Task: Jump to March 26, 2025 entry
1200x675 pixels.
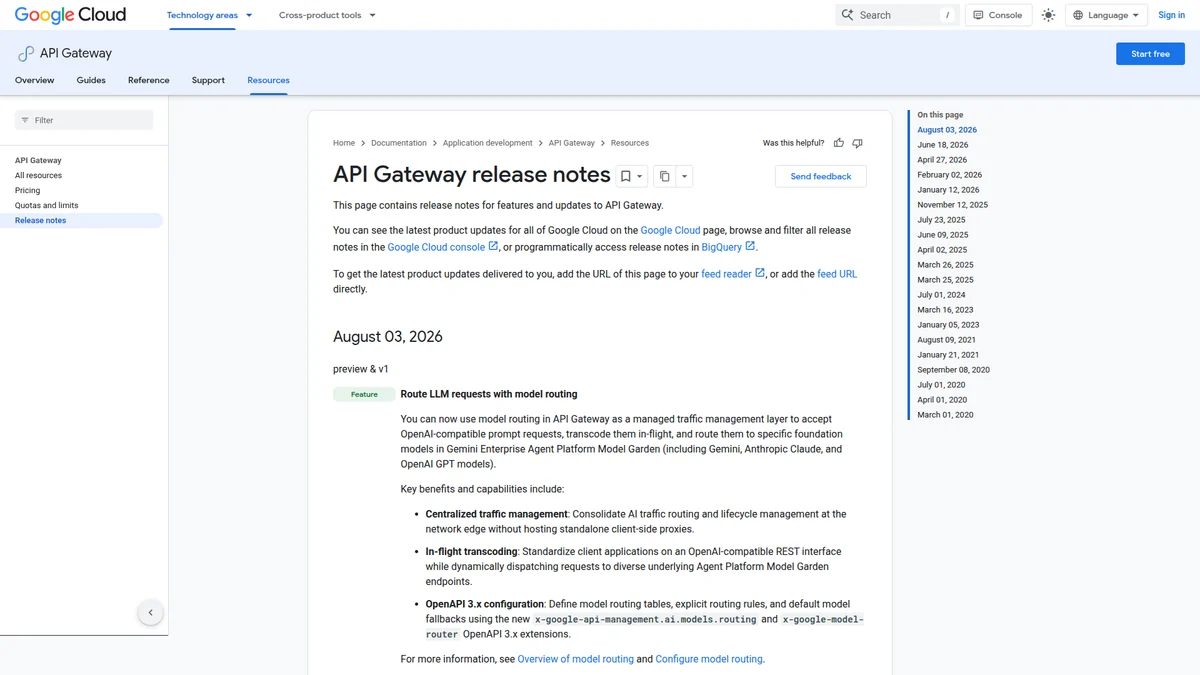Action: (945, 265)
